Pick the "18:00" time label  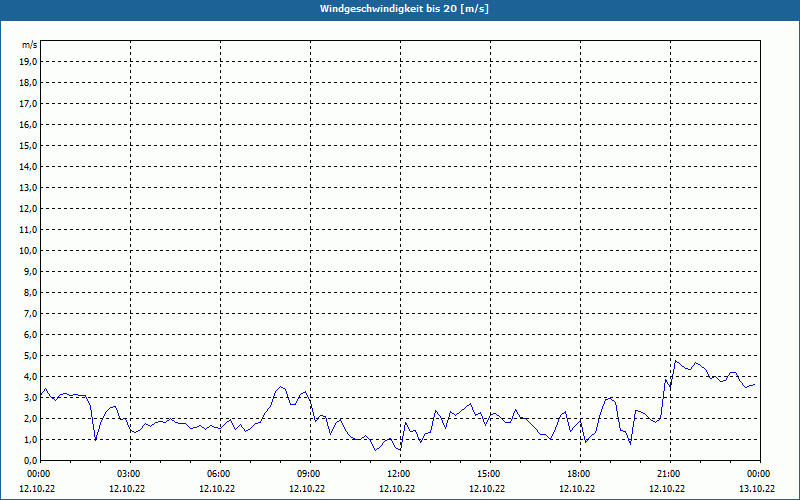[581, 474]
